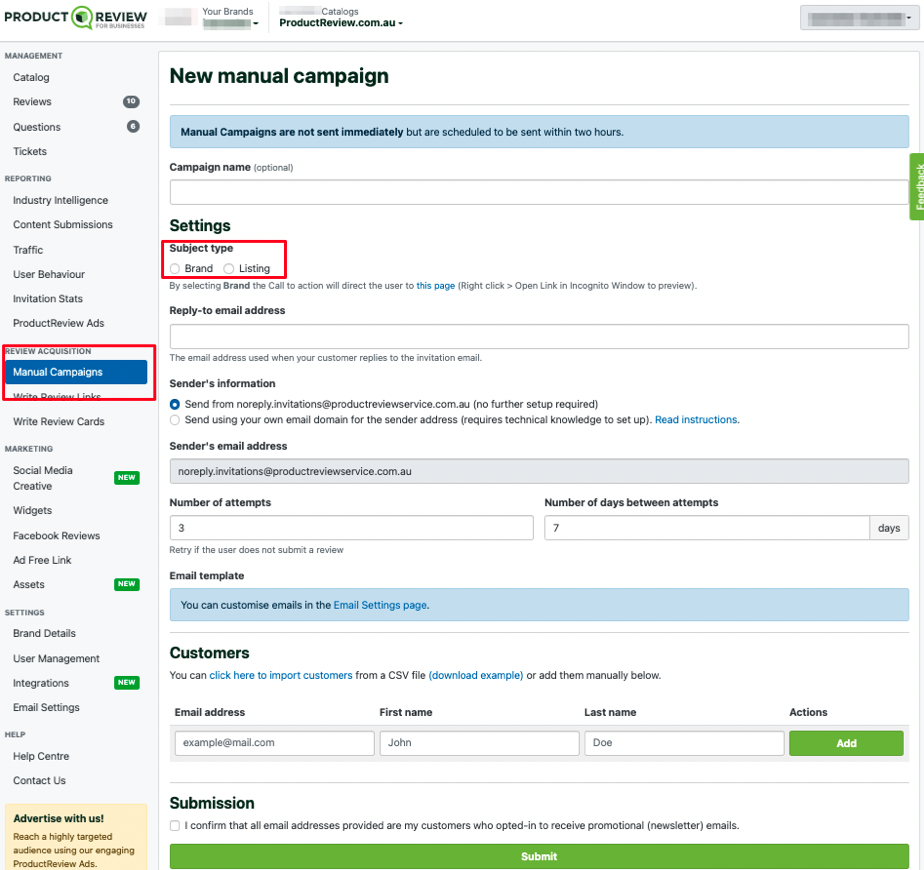Open Assets in the Marketing section

[29, 585]
